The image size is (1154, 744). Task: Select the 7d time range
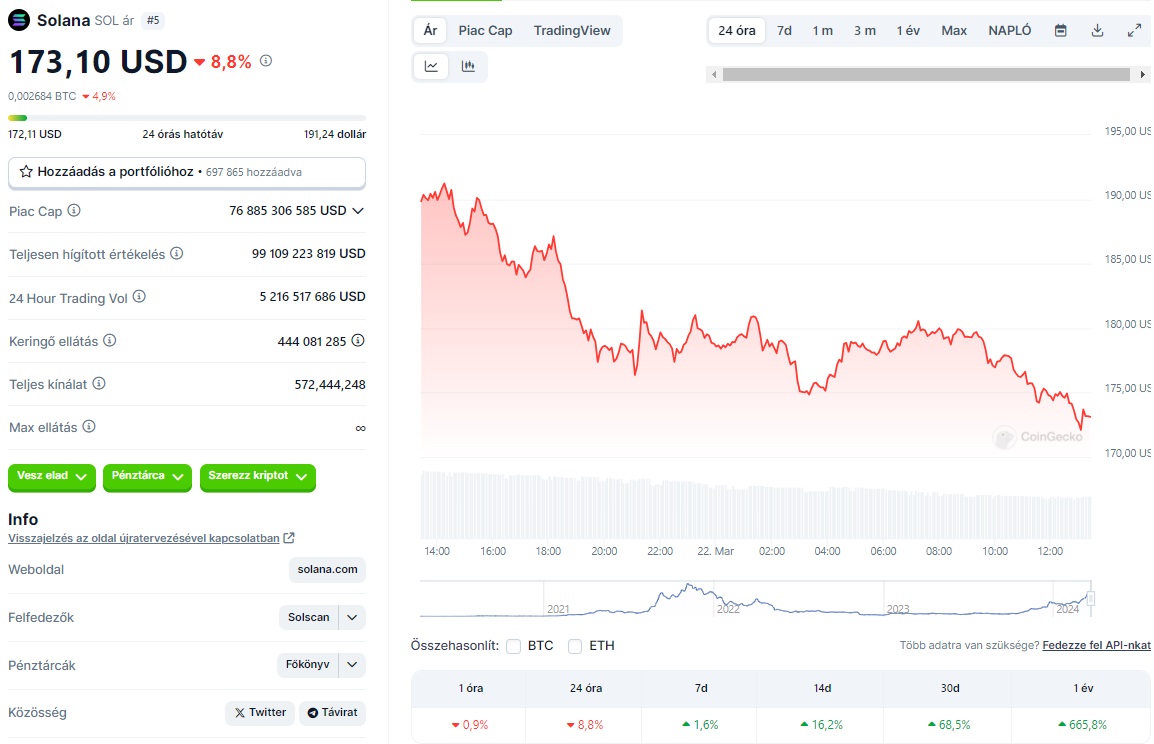pos(784,31)
